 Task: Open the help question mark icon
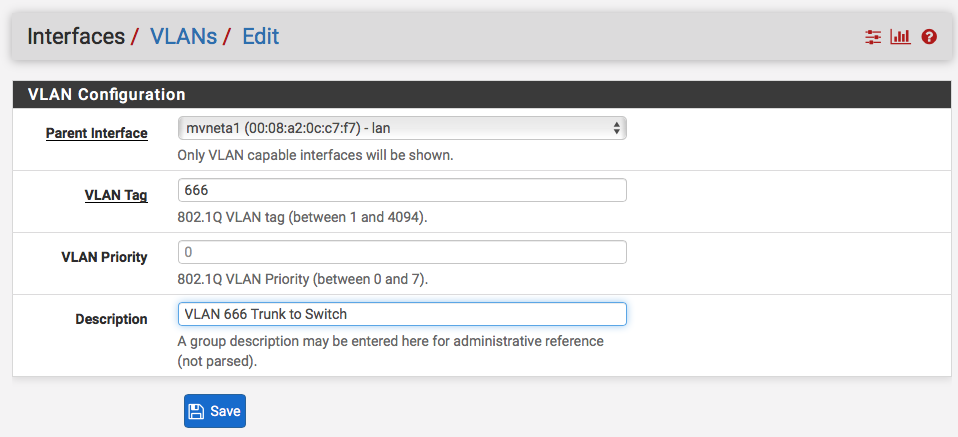coord(929,38)
